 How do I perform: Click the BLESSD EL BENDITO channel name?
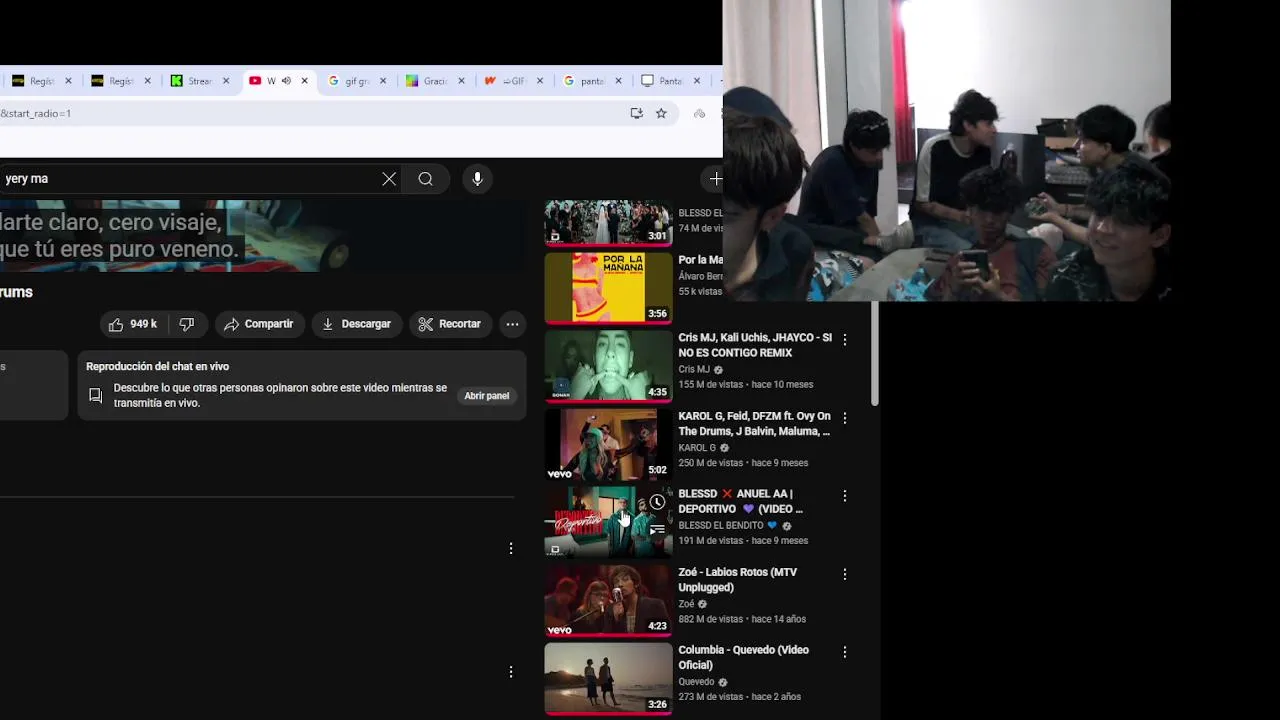[x=720, y=525]
